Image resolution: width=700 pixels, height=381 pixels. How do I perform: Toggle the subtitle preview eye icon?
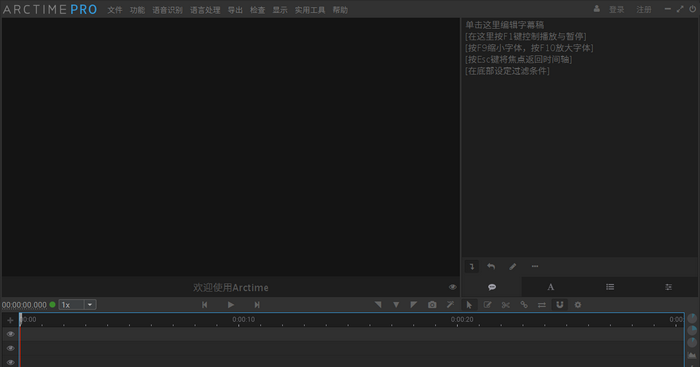coord(453,287)
